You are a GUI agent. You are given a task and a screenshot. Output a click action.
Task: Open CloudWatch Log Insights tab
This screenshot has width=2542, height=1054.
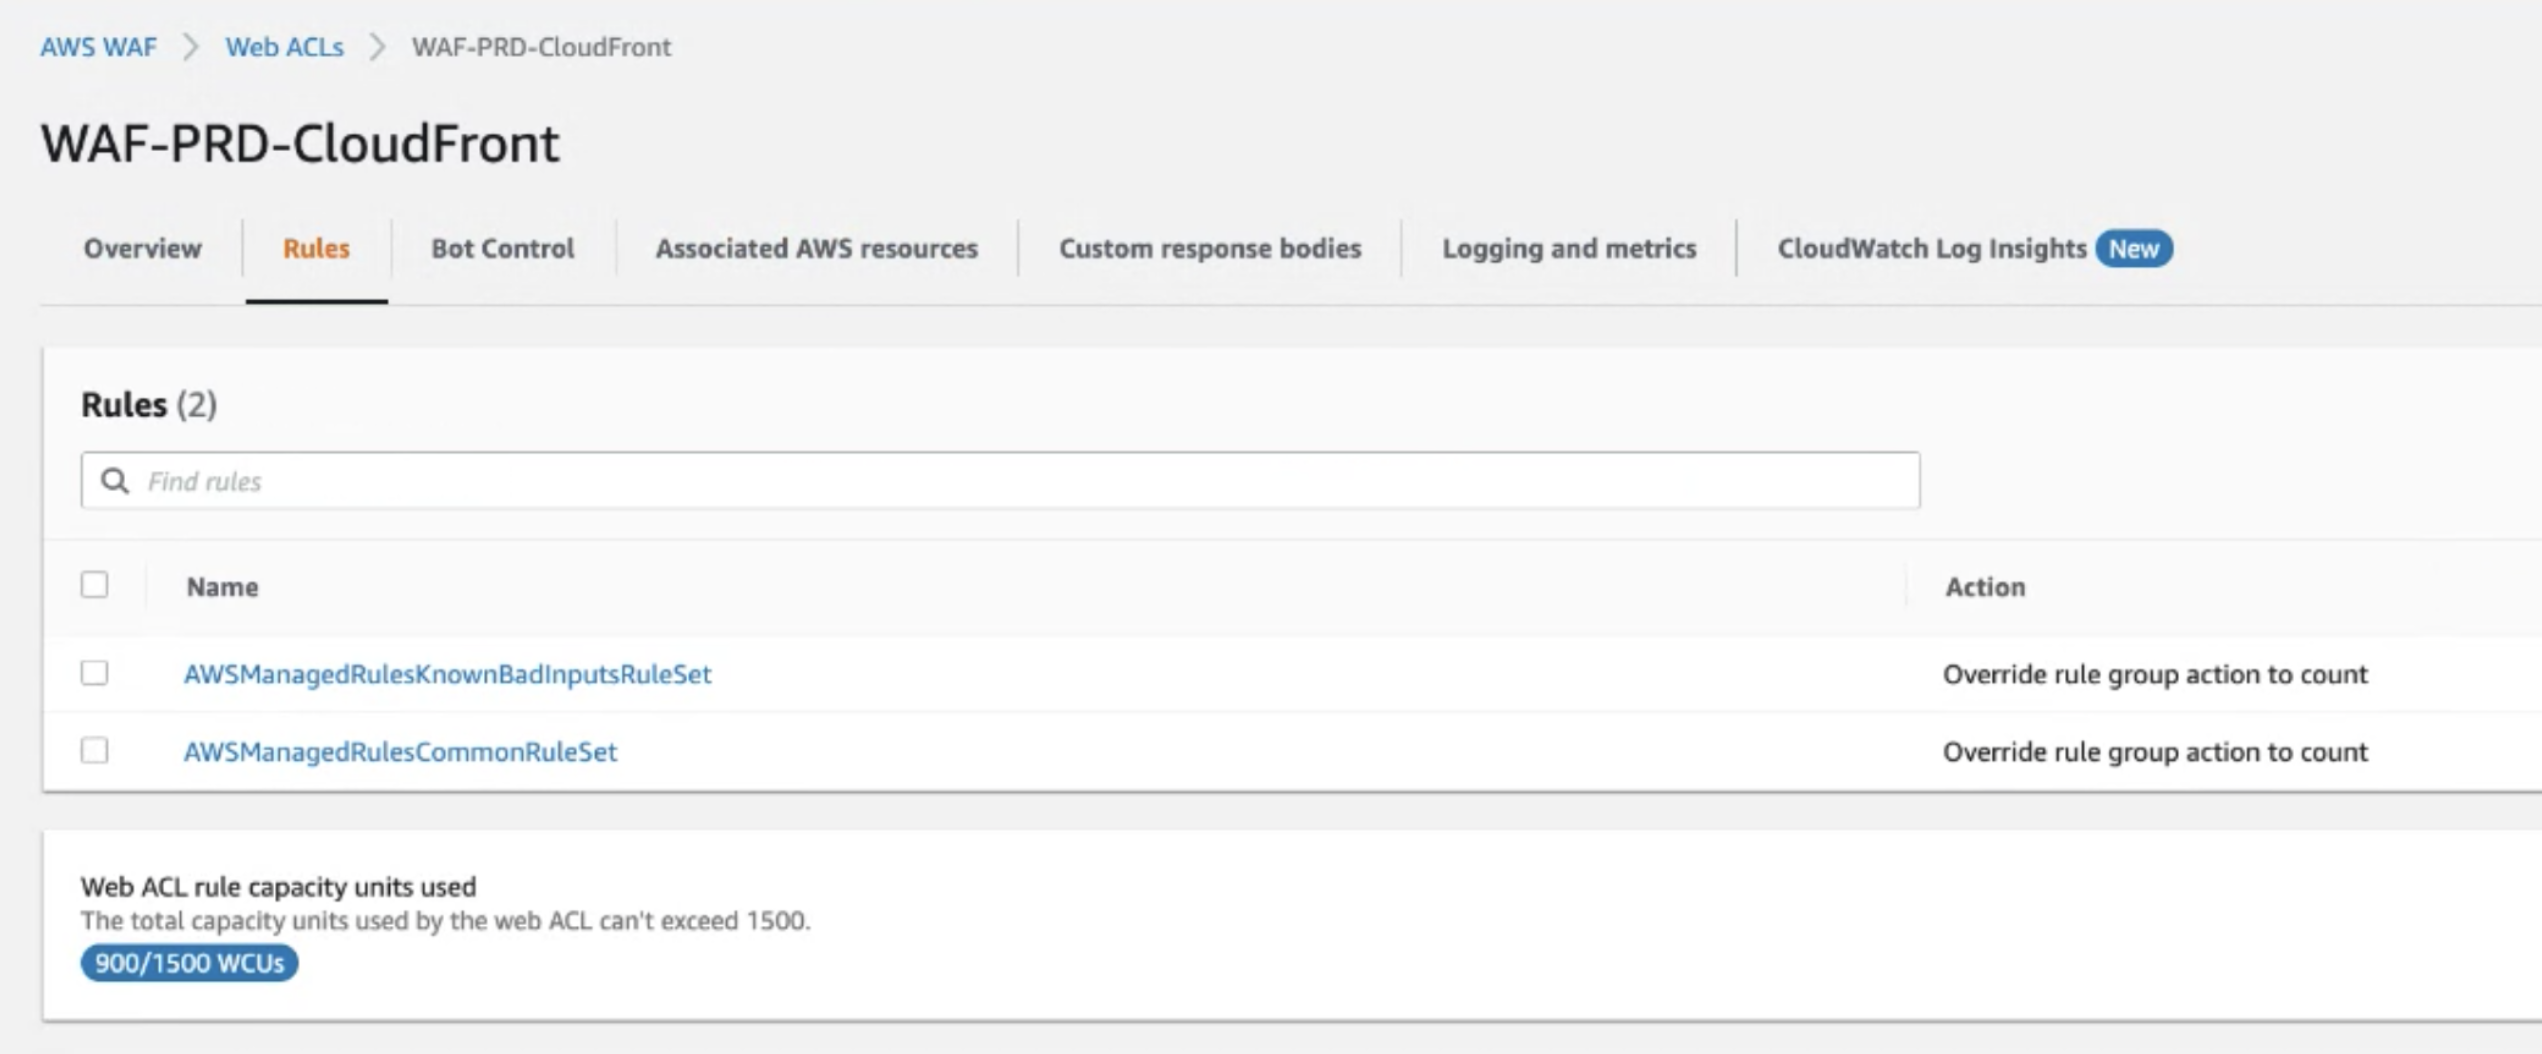pyautogui.click(x=1931, y=248)
